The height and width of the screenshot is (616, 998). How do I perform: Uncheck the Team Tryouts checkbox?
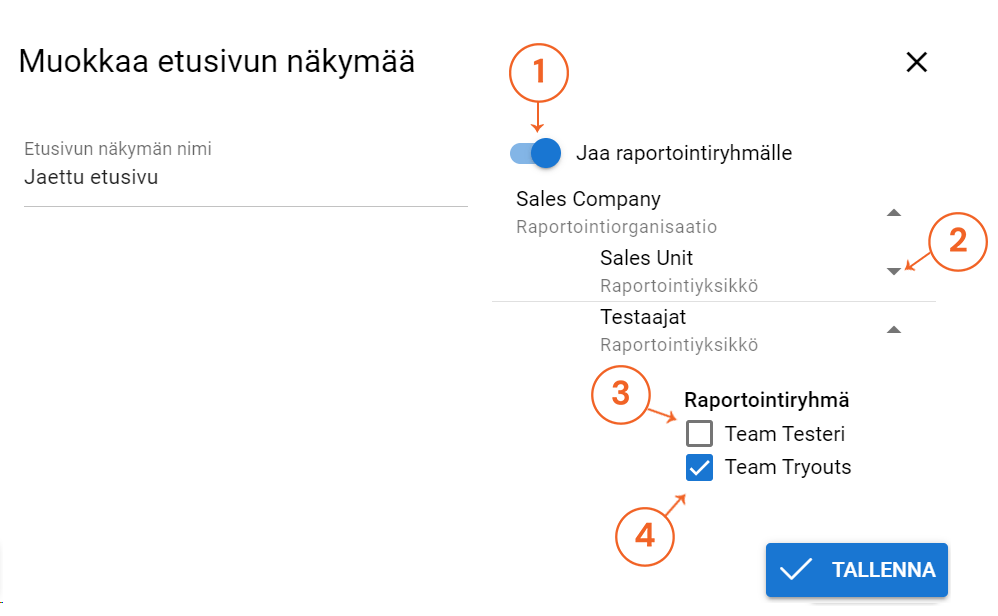coord(699,467)
